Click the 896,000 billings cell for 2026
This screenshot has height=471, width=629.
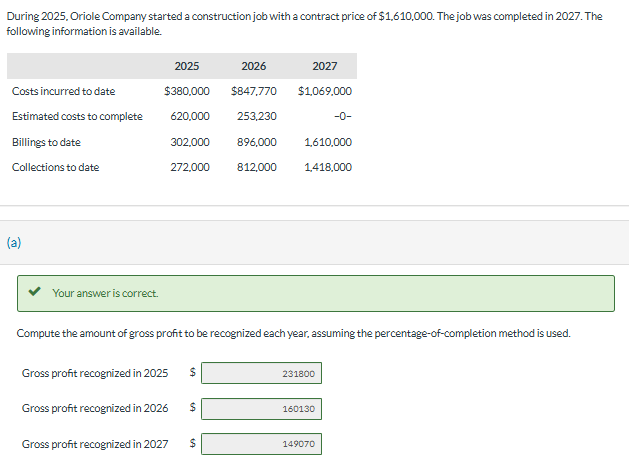click(x=256, y=142)
